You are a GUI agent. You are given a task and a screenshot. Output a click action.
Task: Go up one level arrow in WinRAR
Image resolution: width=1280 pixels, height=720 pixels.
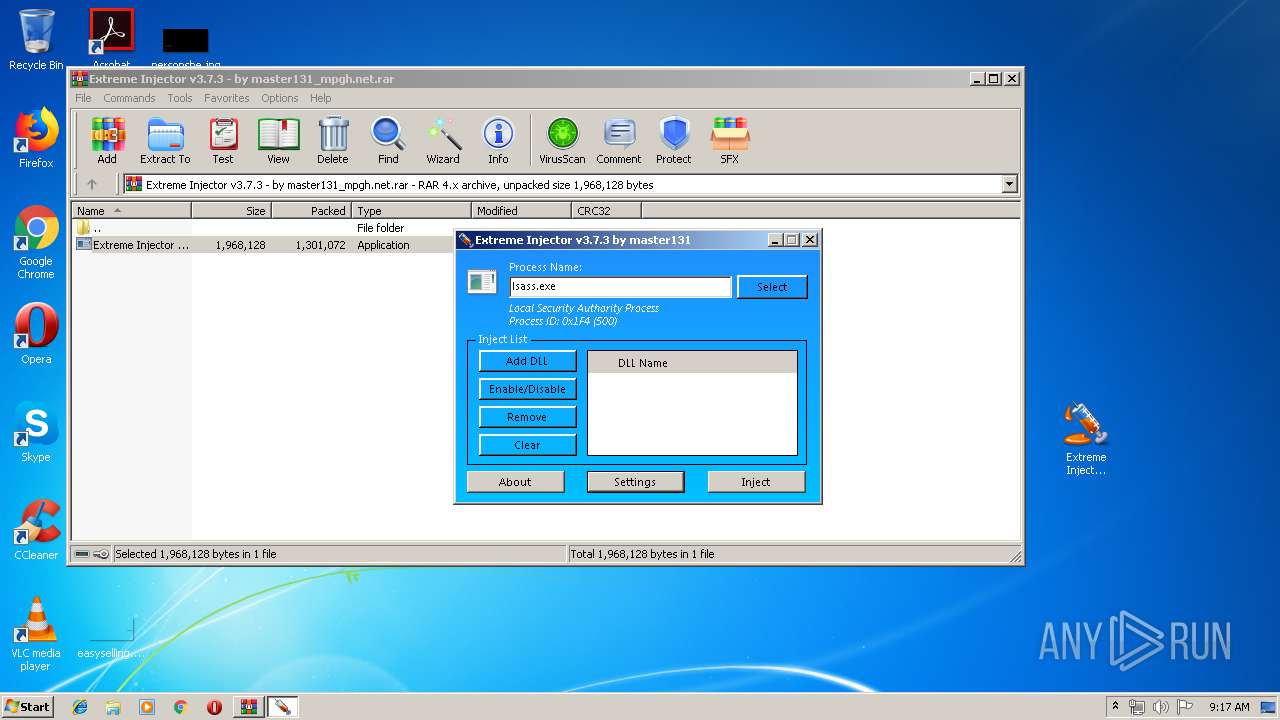pos(92,184)
